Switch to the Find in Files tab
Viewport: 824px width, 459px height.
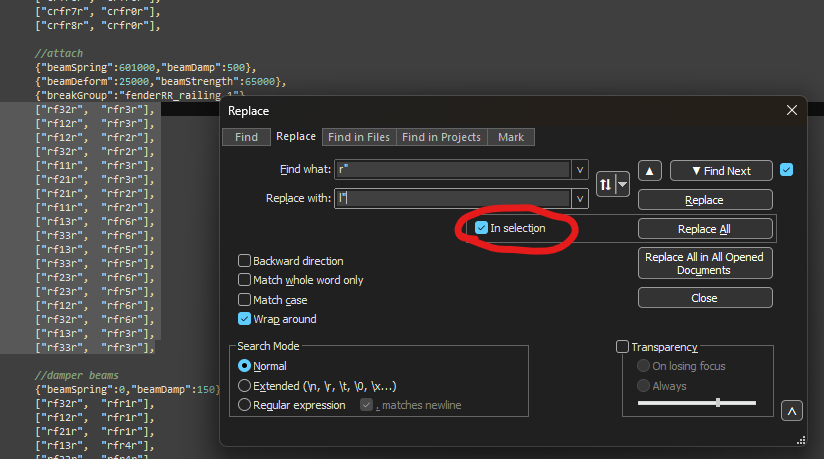(x=359, y=137)
